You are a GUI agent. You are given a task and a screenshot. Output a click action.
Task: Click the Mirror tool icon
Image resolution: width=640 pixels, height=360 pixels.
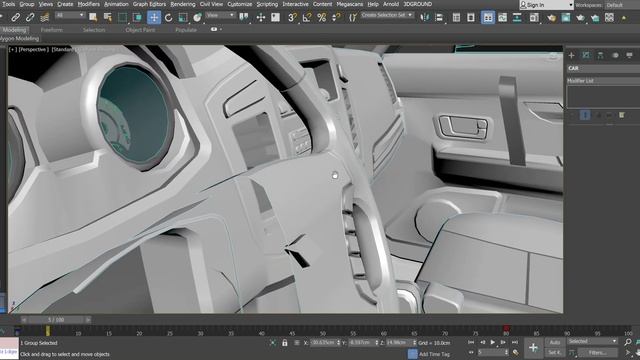424,18
